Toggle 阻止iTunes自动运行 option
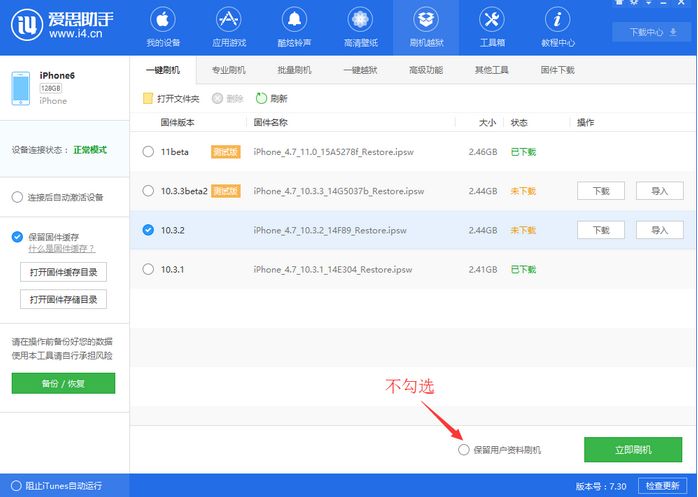 point(16,485)
